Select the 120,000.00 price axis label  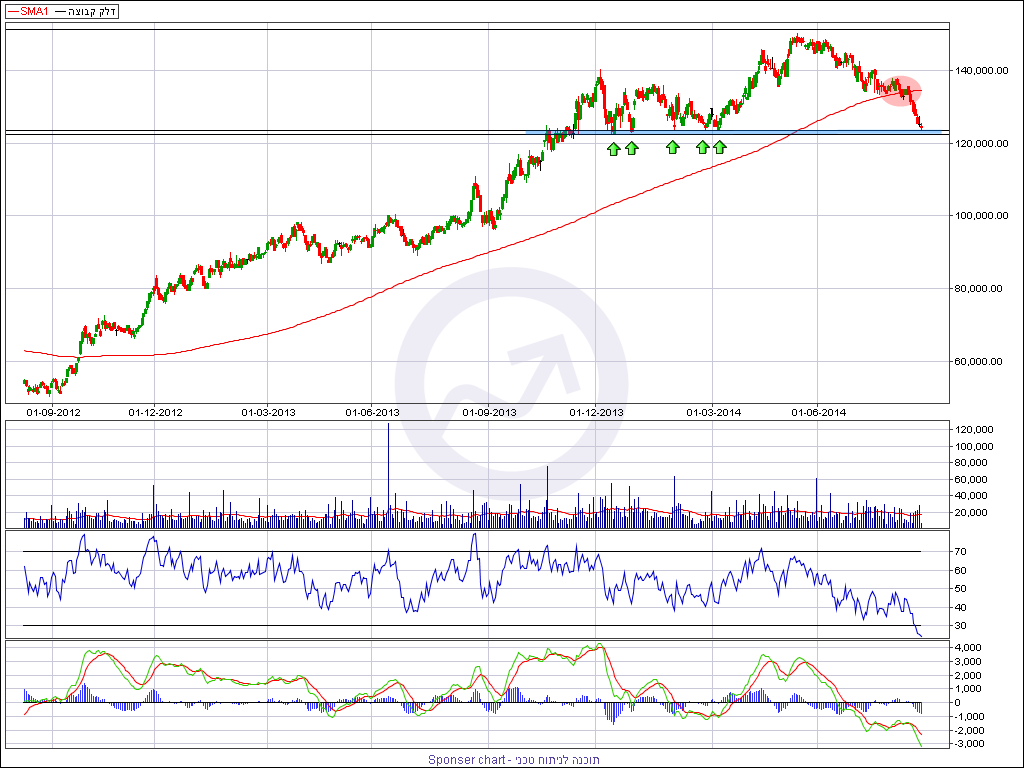[x=982, y=143]
